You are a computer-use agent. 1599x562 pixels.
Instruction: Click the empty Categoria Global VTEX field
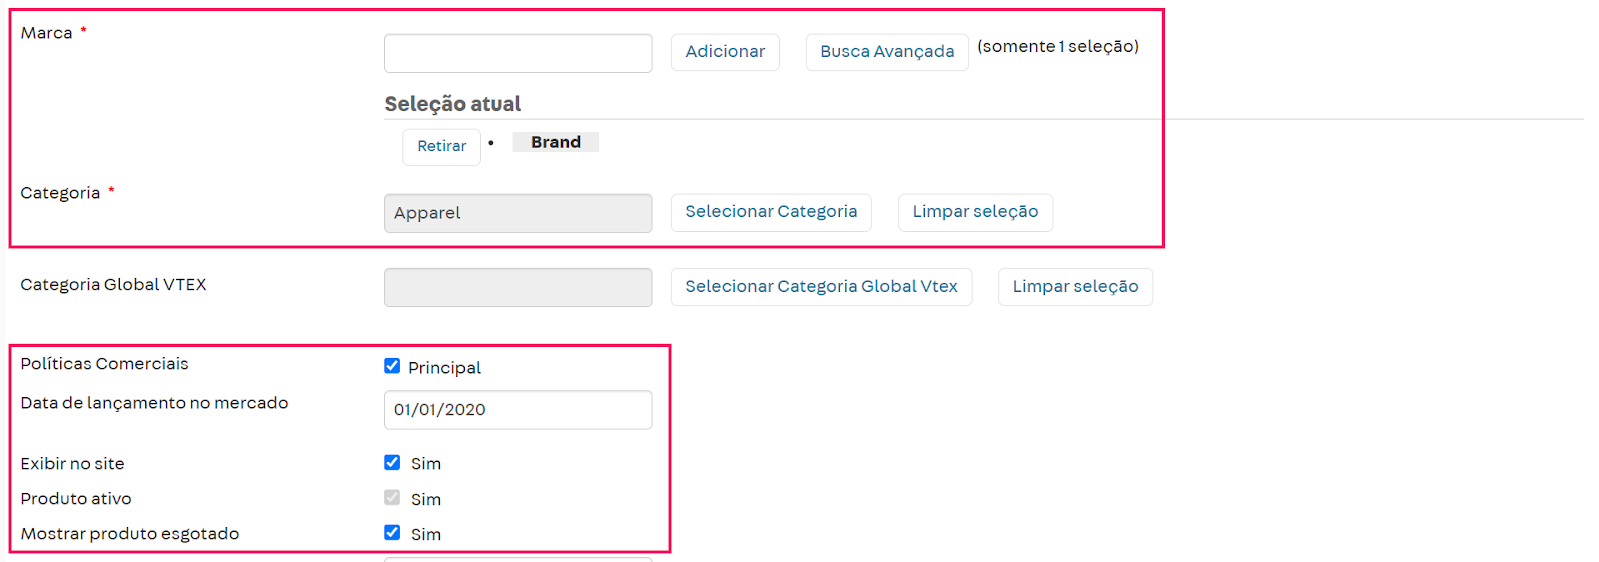pyautogui.click(x=517, y=287)
